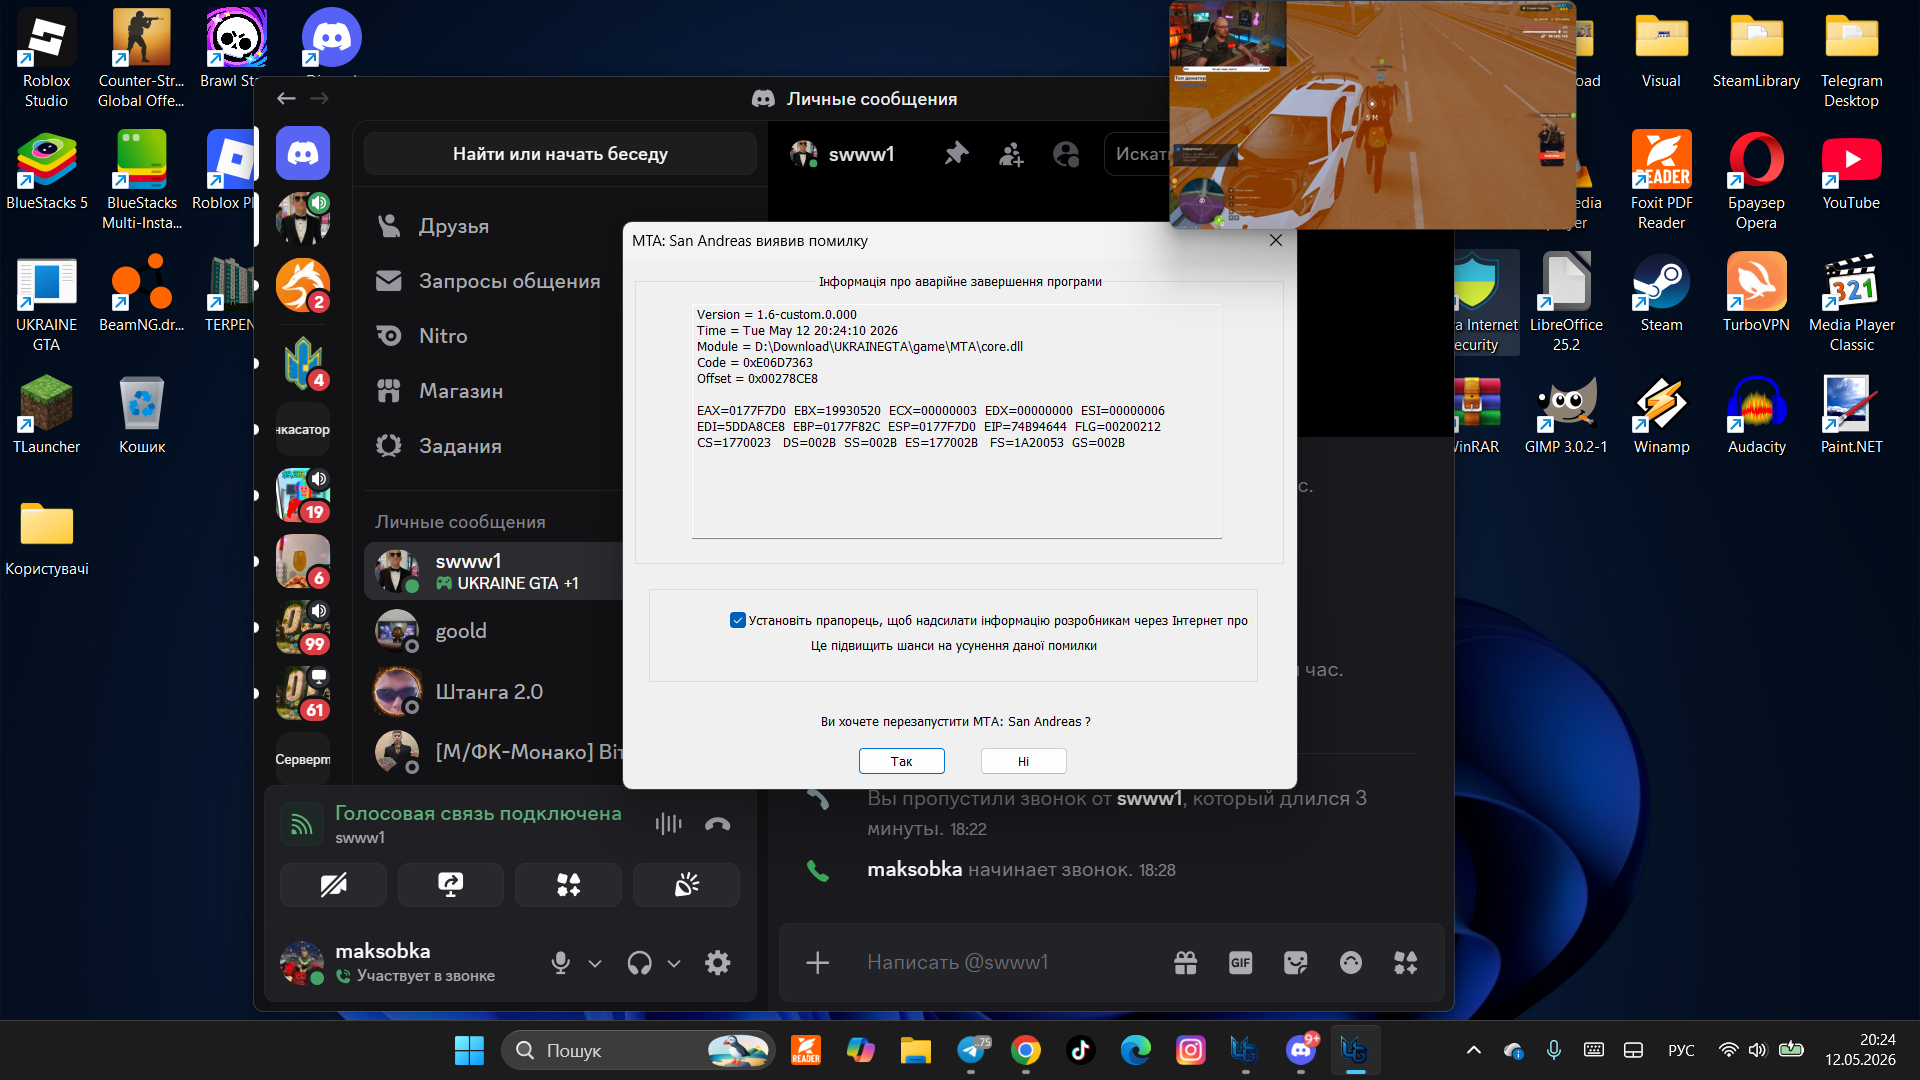Share your screen in Discord call
Viewport: 1920px width, 1080px height.
[x=450, y=884]
